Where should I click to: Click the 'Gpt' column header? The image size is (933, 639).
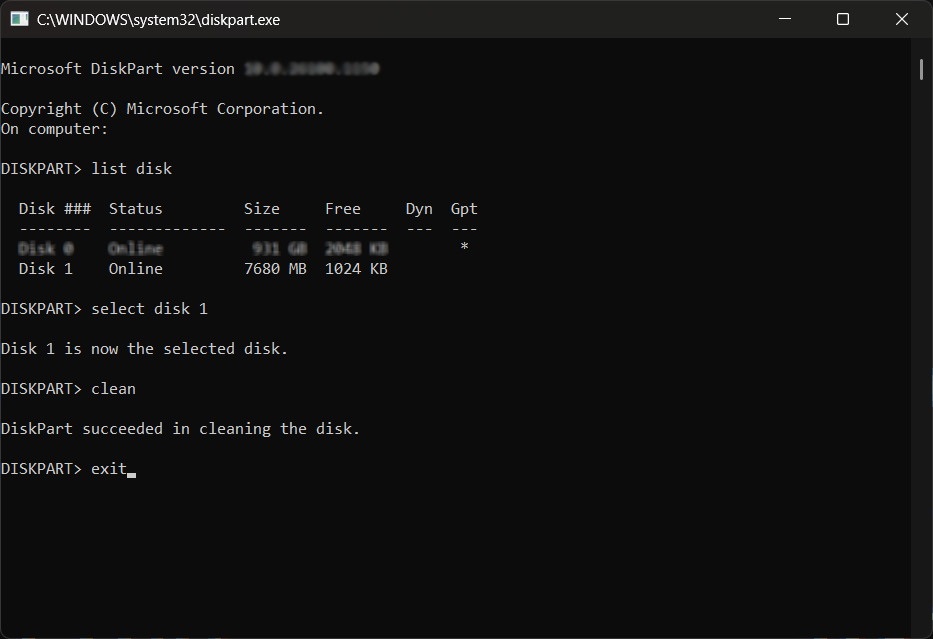click(464, 209)
